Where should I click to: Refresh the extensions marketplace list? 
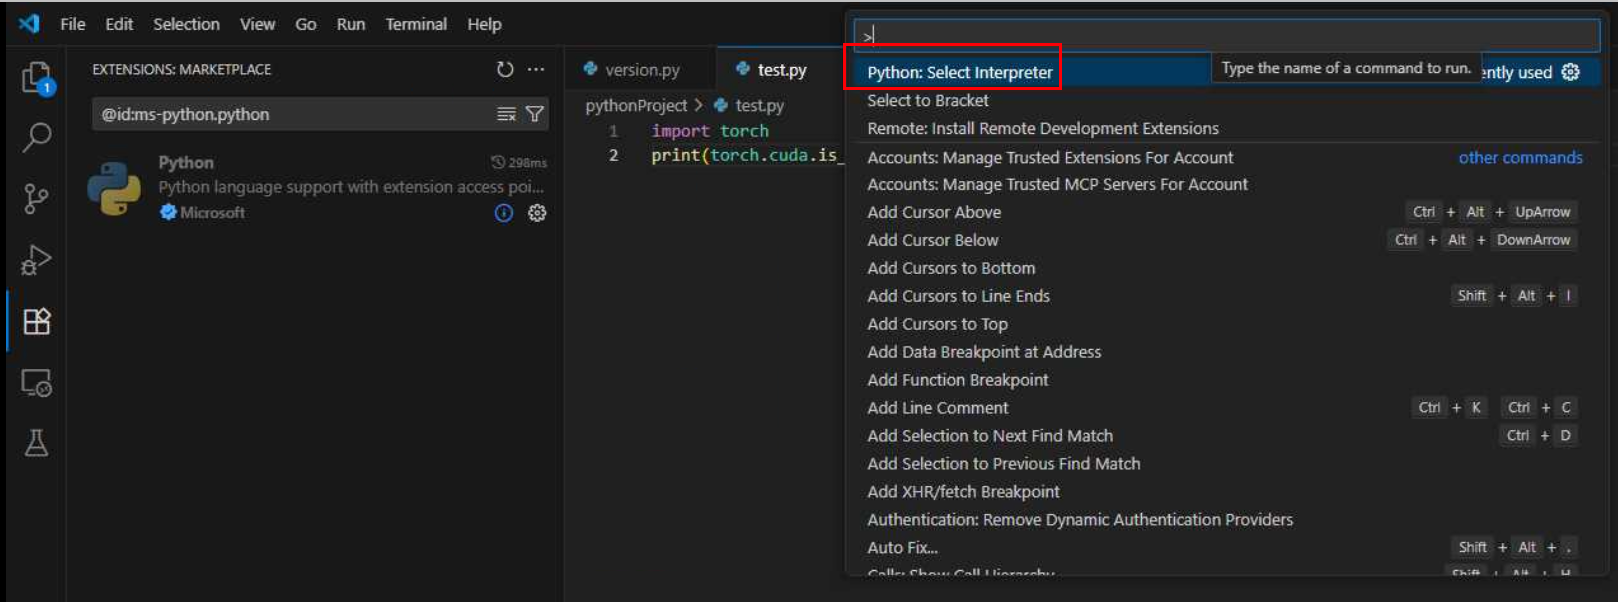(x=505, y=69)
